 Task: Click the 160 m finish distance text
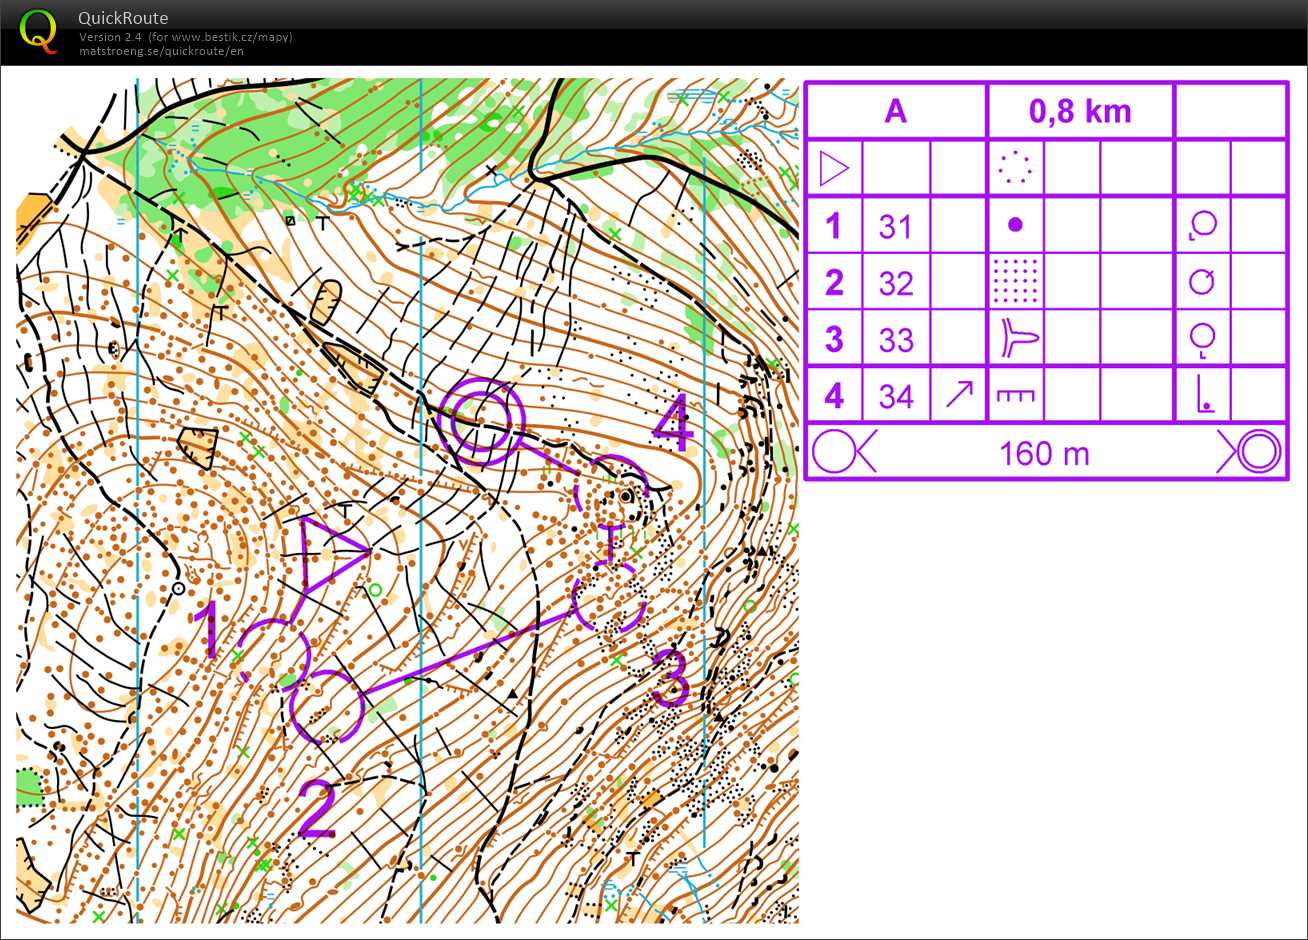pyautogui.click(x=1044, y=454)
